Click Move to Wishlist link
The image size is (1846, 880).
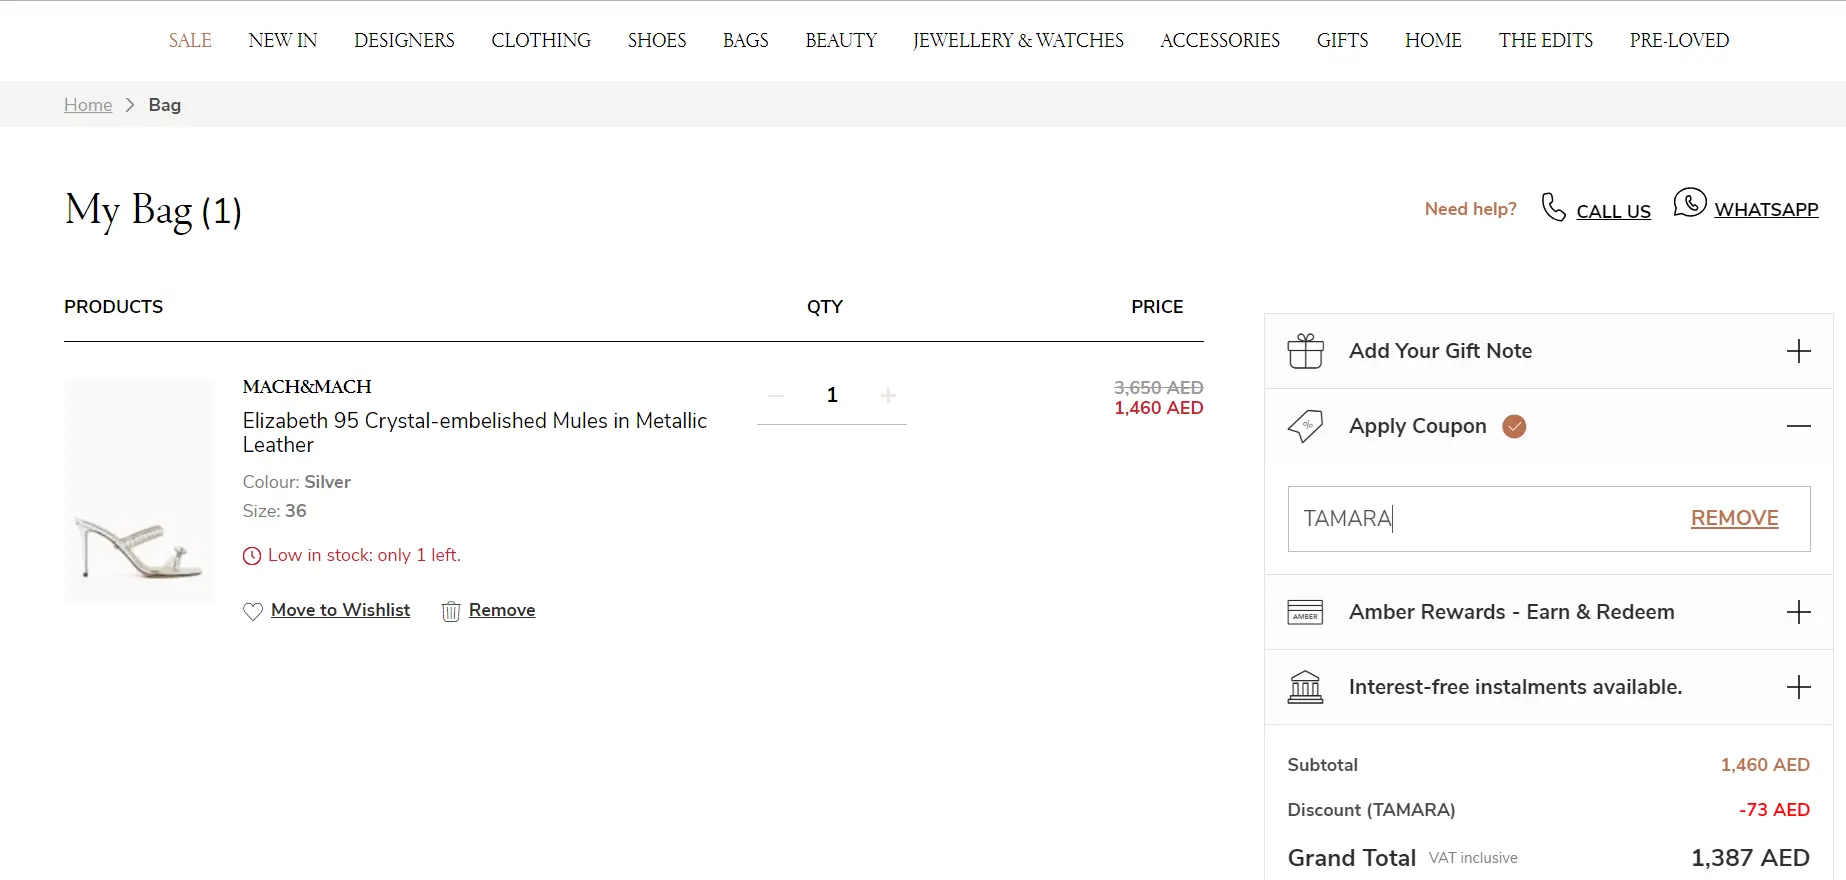(x=340, y=610)
